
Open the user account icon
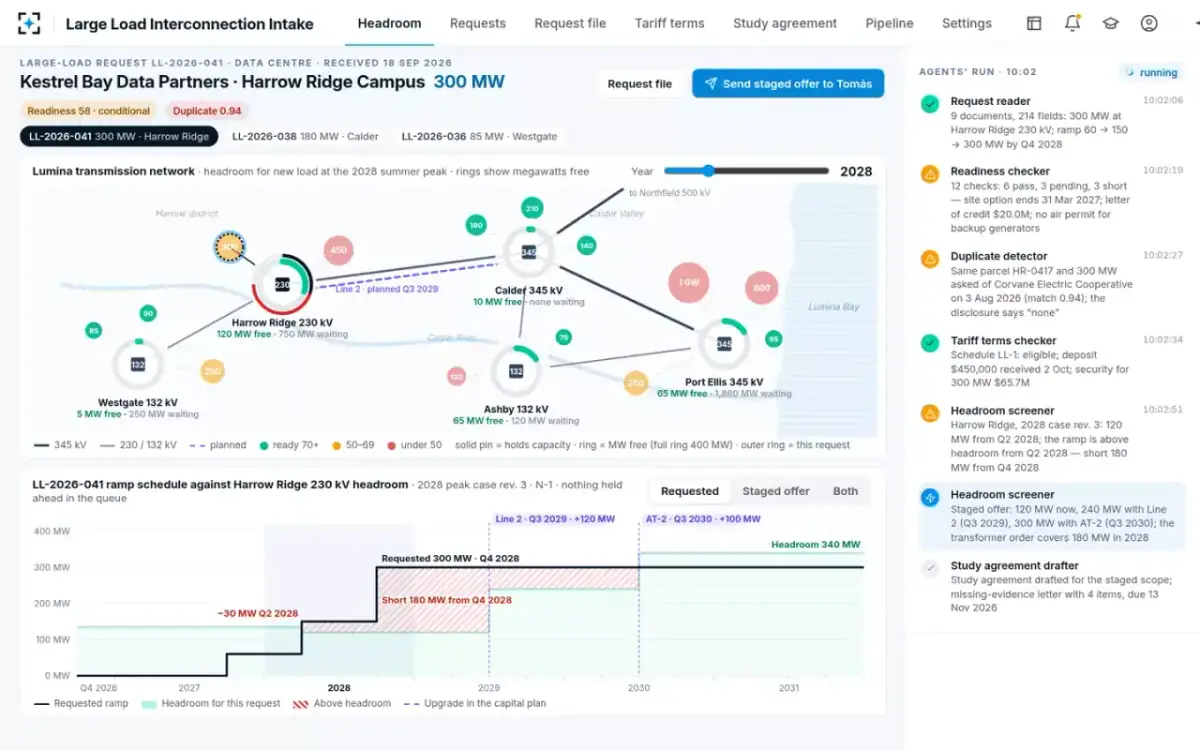[1149, 23]
